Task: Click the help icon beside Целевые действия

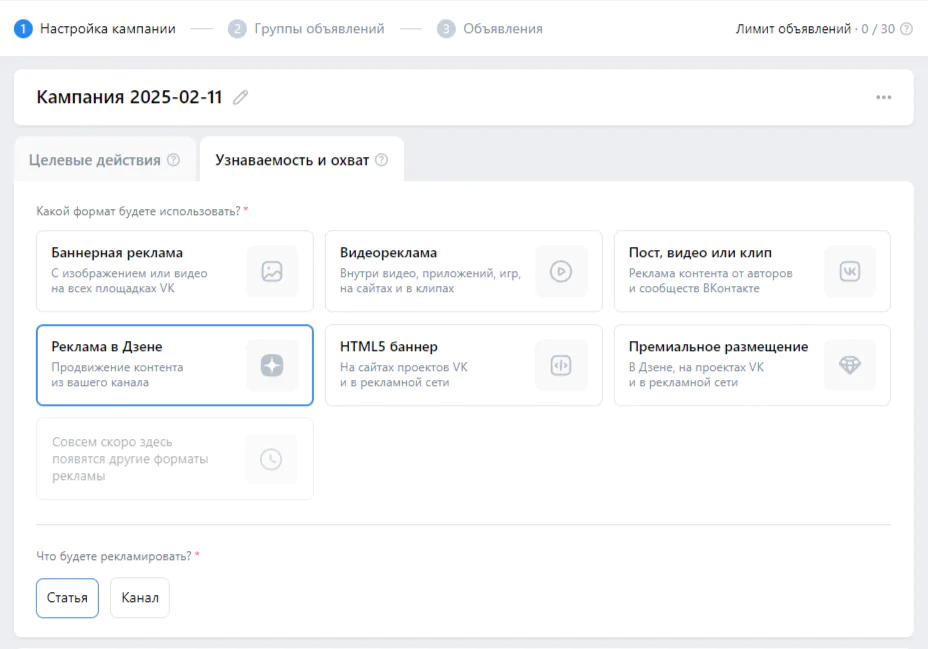Action: [x=173, y=160]
